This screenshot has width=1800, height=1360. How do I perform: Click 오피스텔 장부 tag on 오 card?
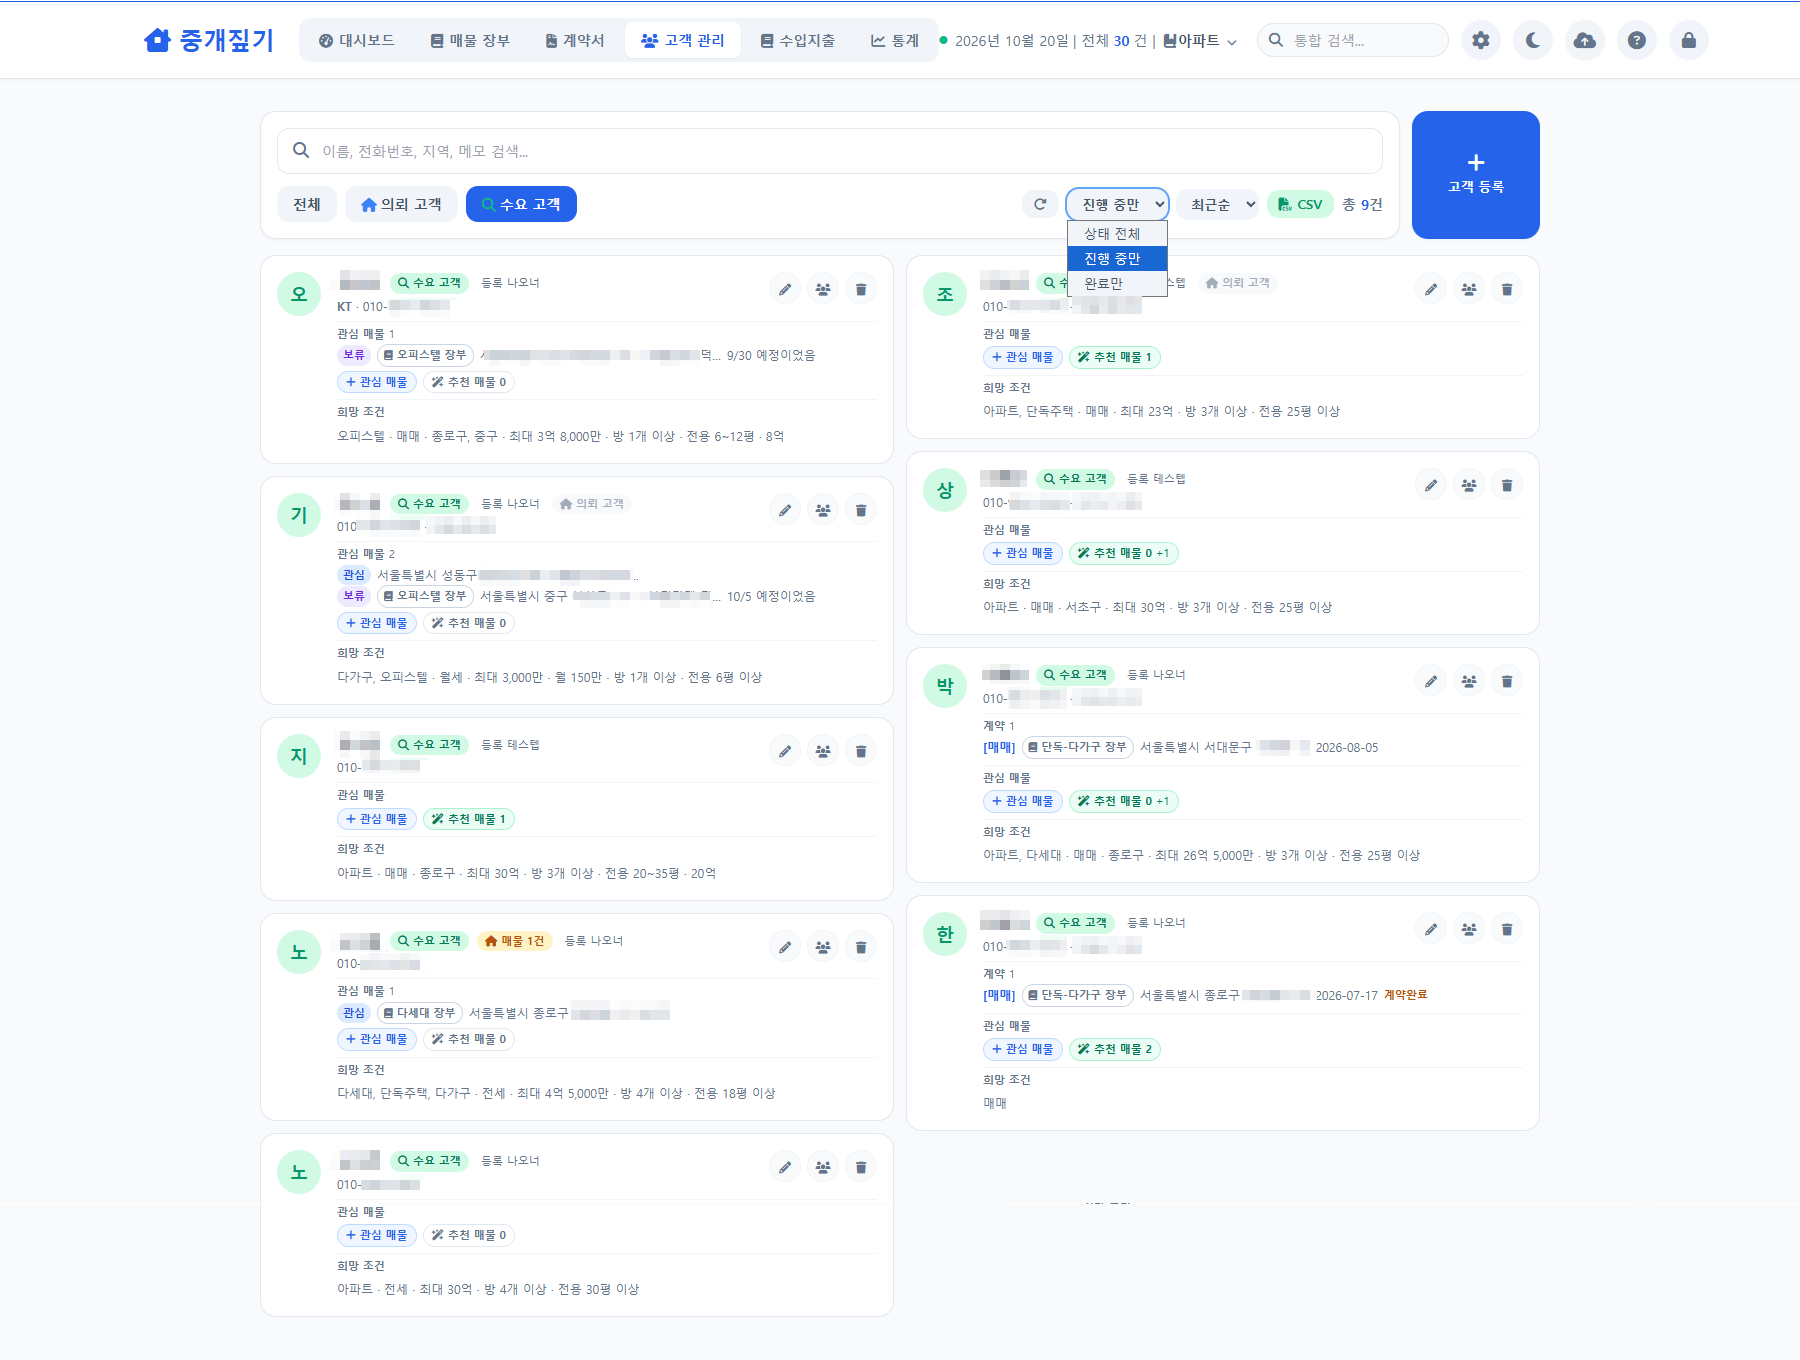pyautogui.click(x=425, y=355)
